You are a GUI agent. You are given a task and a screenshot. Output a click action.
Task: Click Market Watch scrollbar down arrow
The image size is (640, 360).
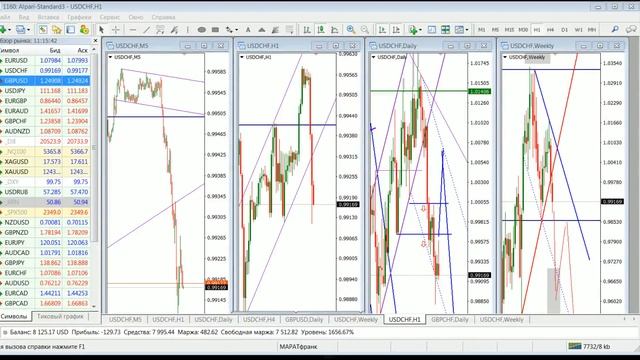[x=94, y=306]
